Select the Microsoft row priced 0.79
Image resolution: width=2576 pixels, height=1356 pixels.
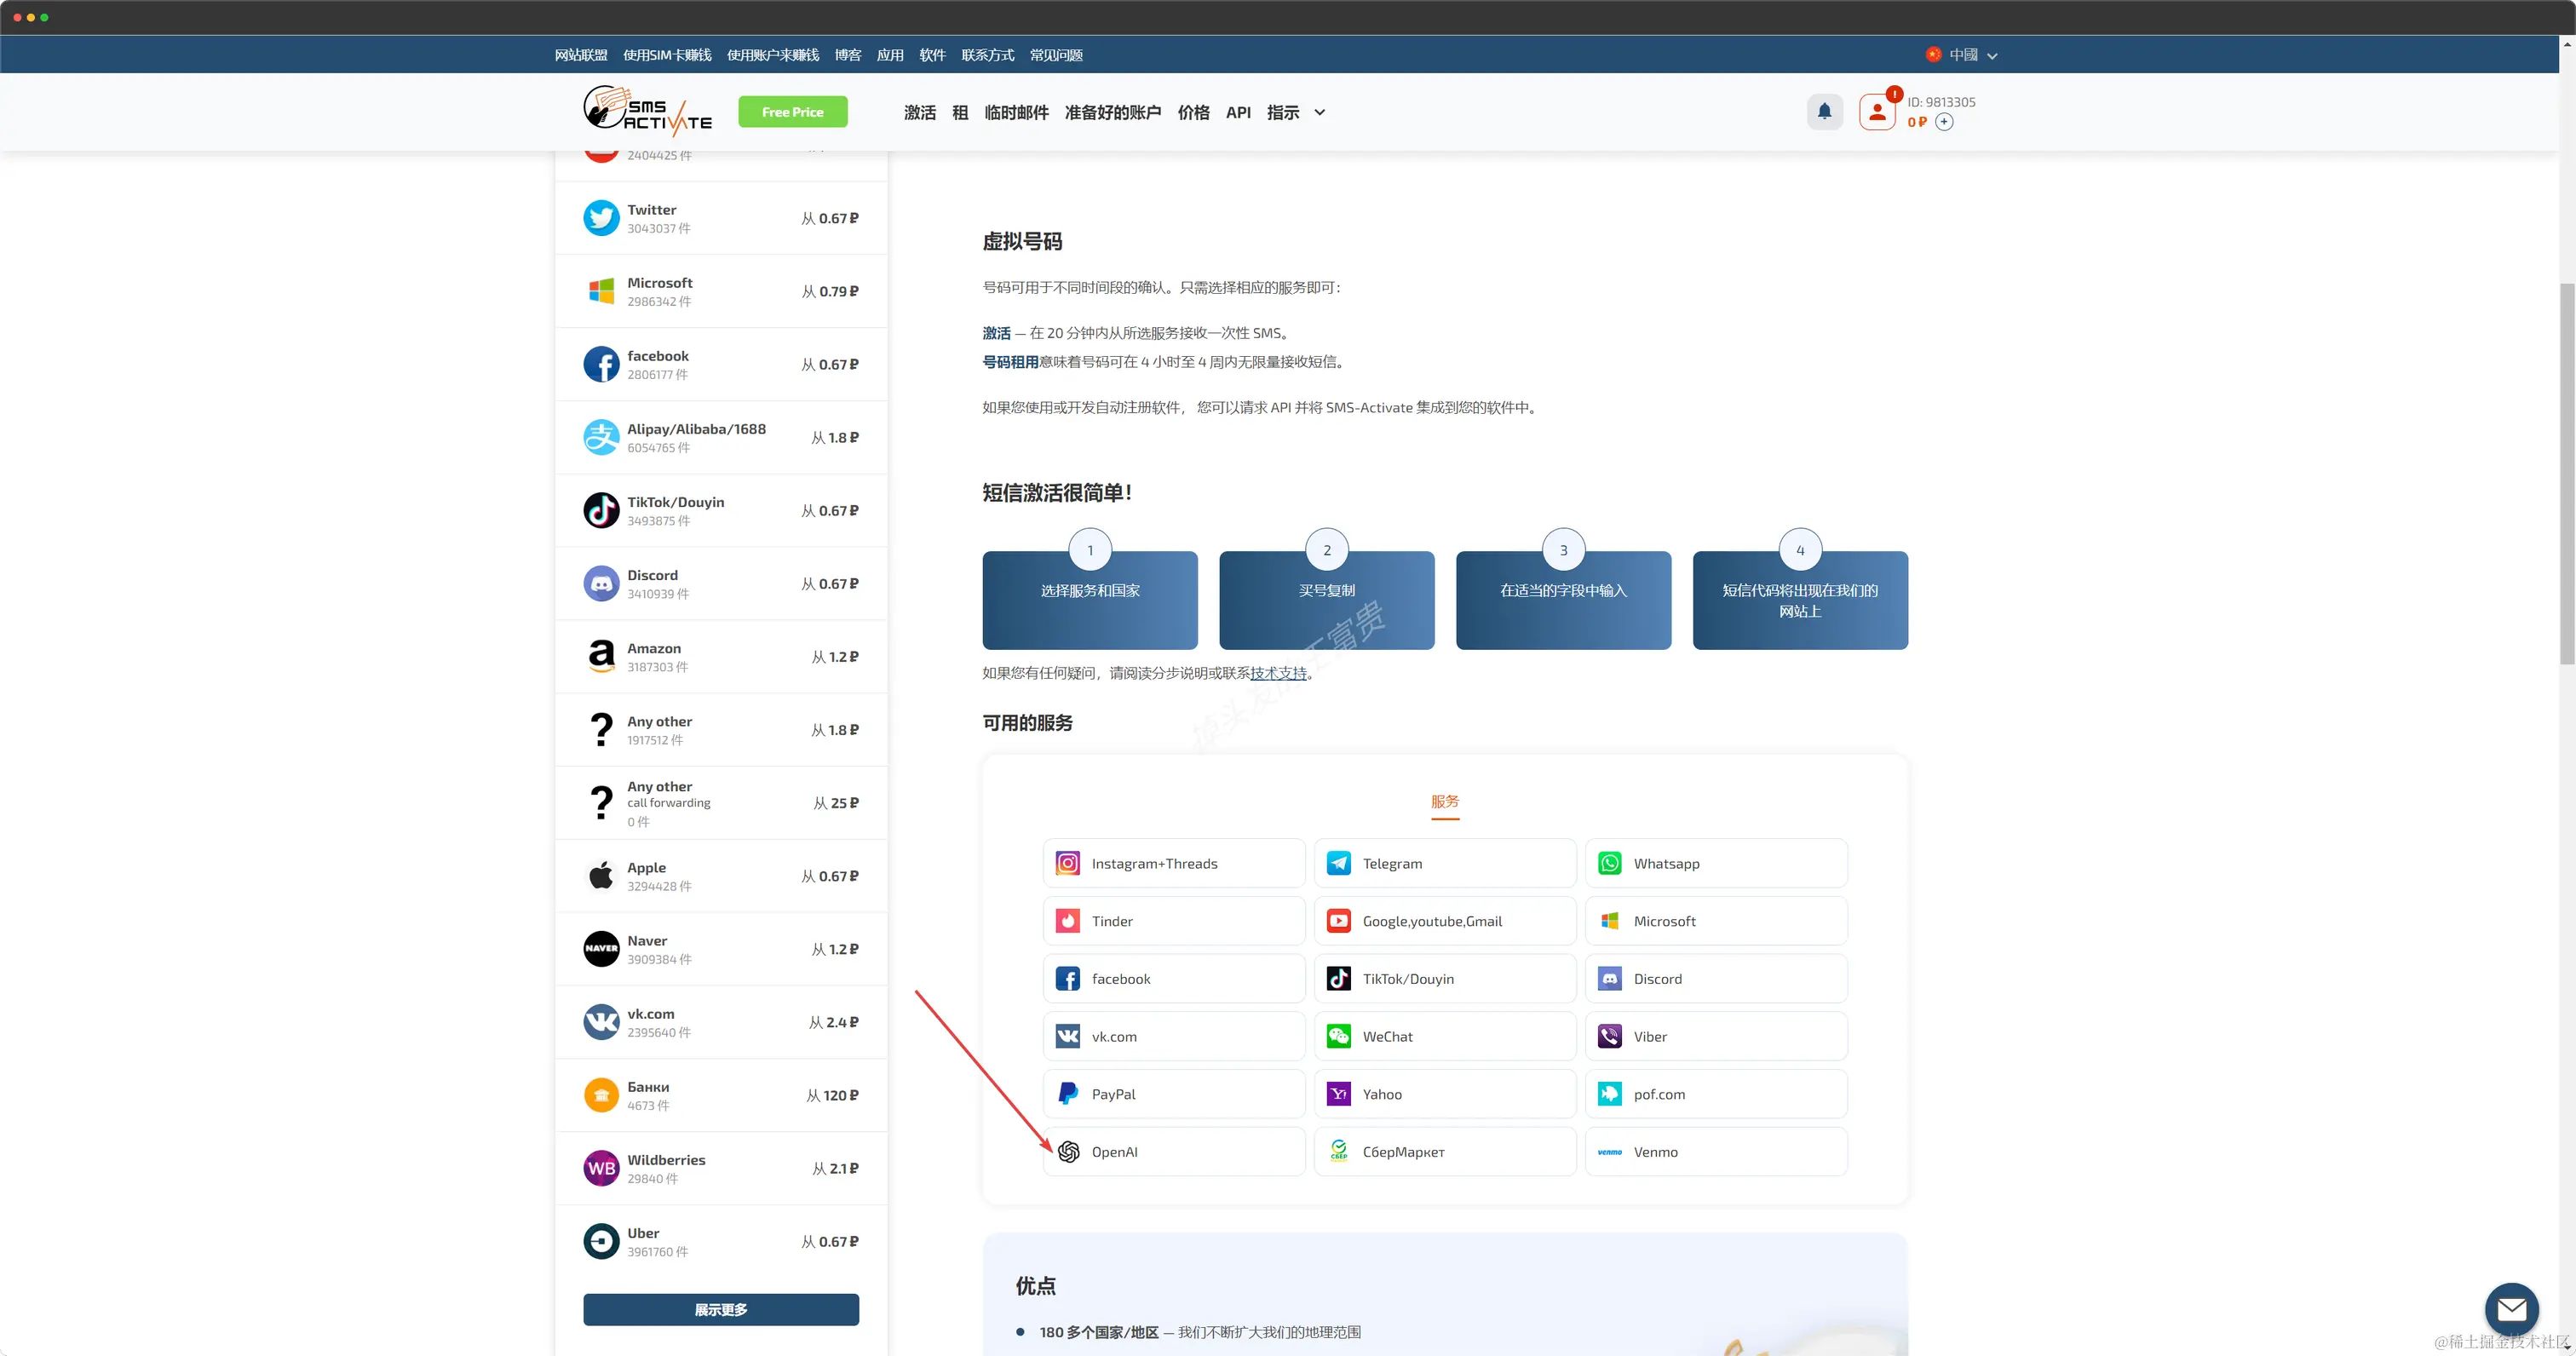pos(721,291)
